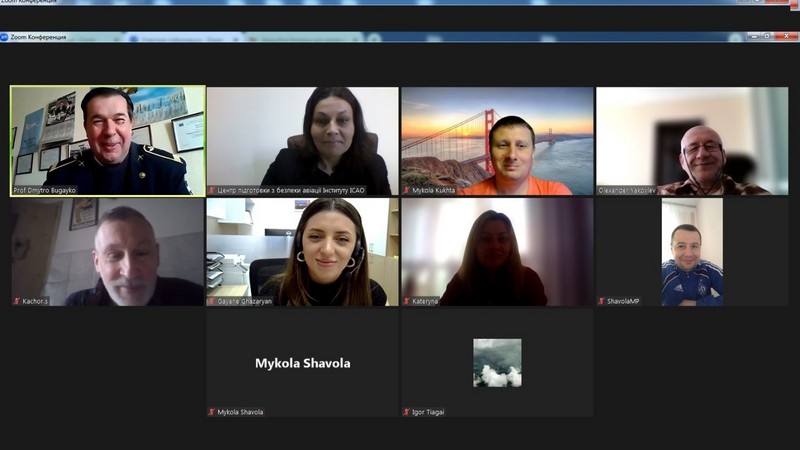Click muted mic icon next to Igor Tiagai

407,412
